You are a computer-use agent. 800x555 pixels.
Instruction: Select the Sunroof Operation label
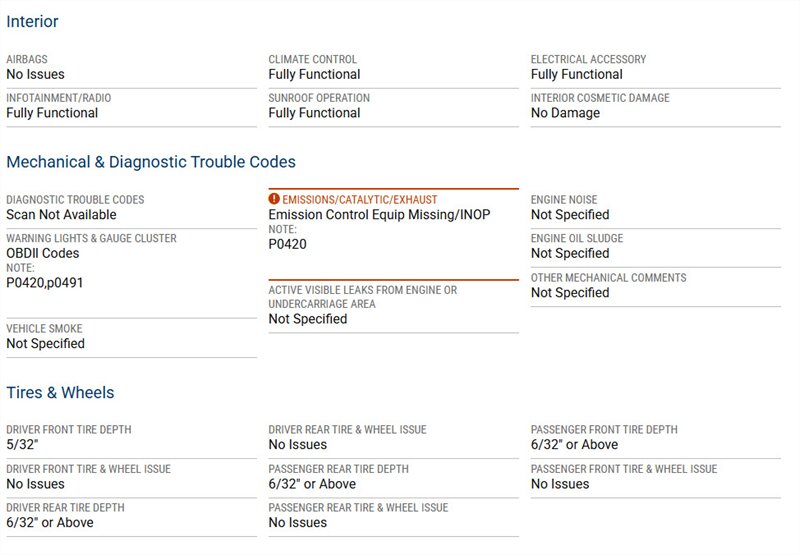tap(319, 99)
